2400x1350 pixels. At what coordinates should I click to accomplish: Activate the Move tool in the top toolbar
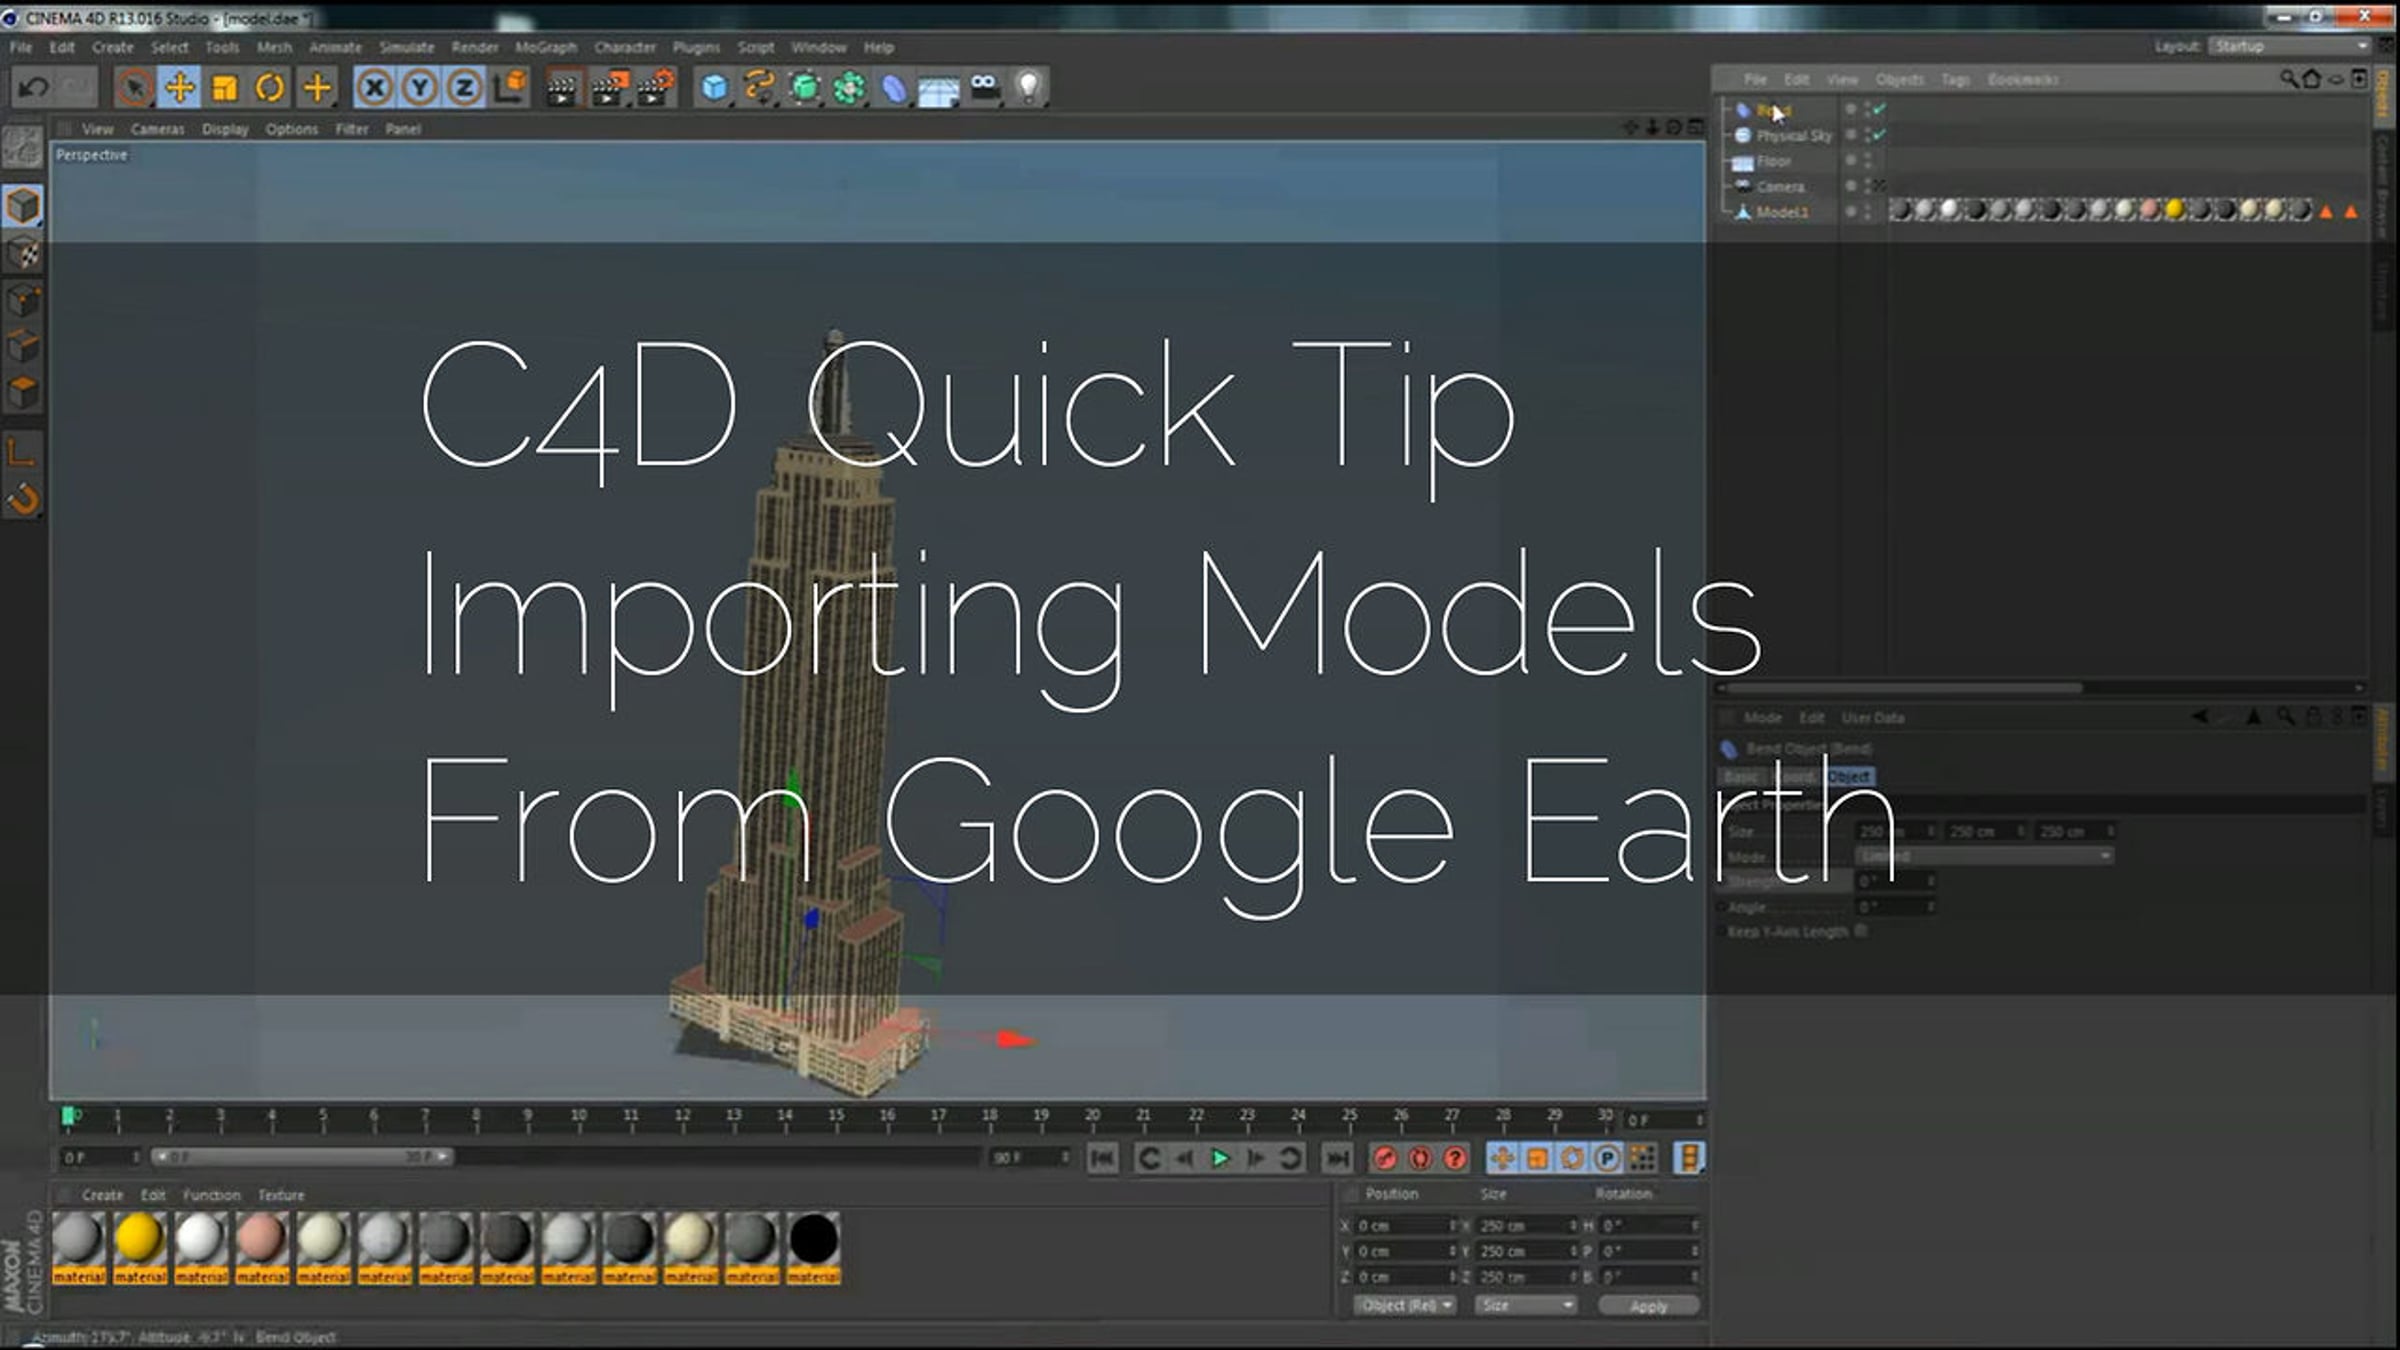point(180,88)
